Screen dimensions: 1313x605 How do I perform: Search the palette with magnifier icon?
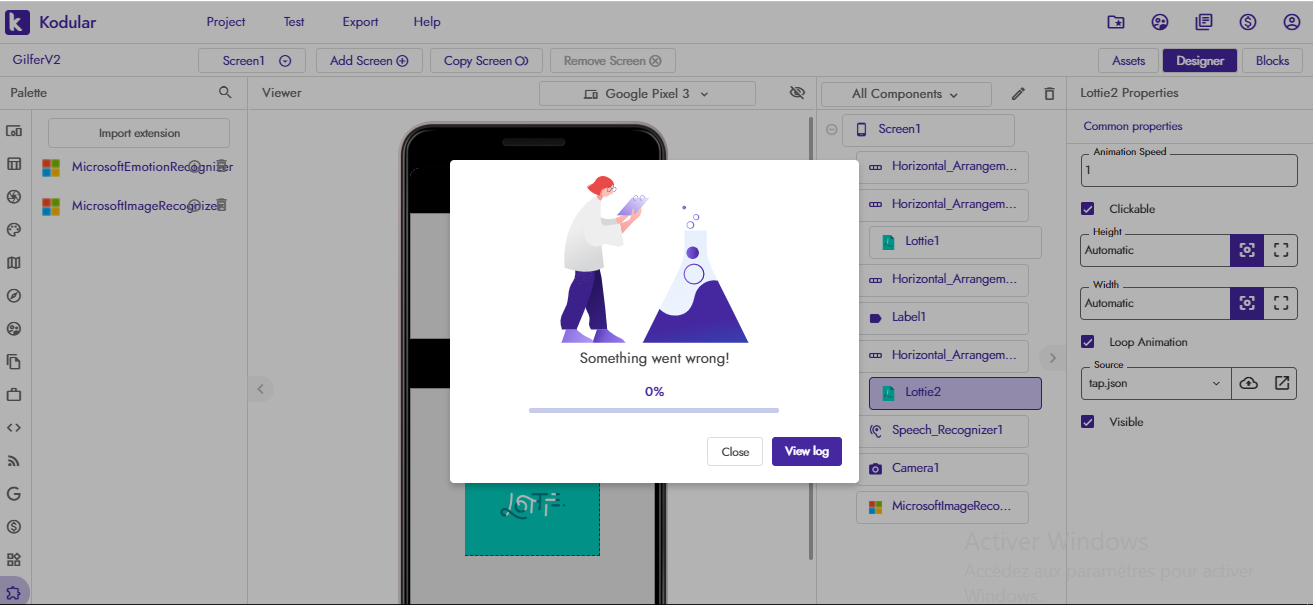coord(225,93)
